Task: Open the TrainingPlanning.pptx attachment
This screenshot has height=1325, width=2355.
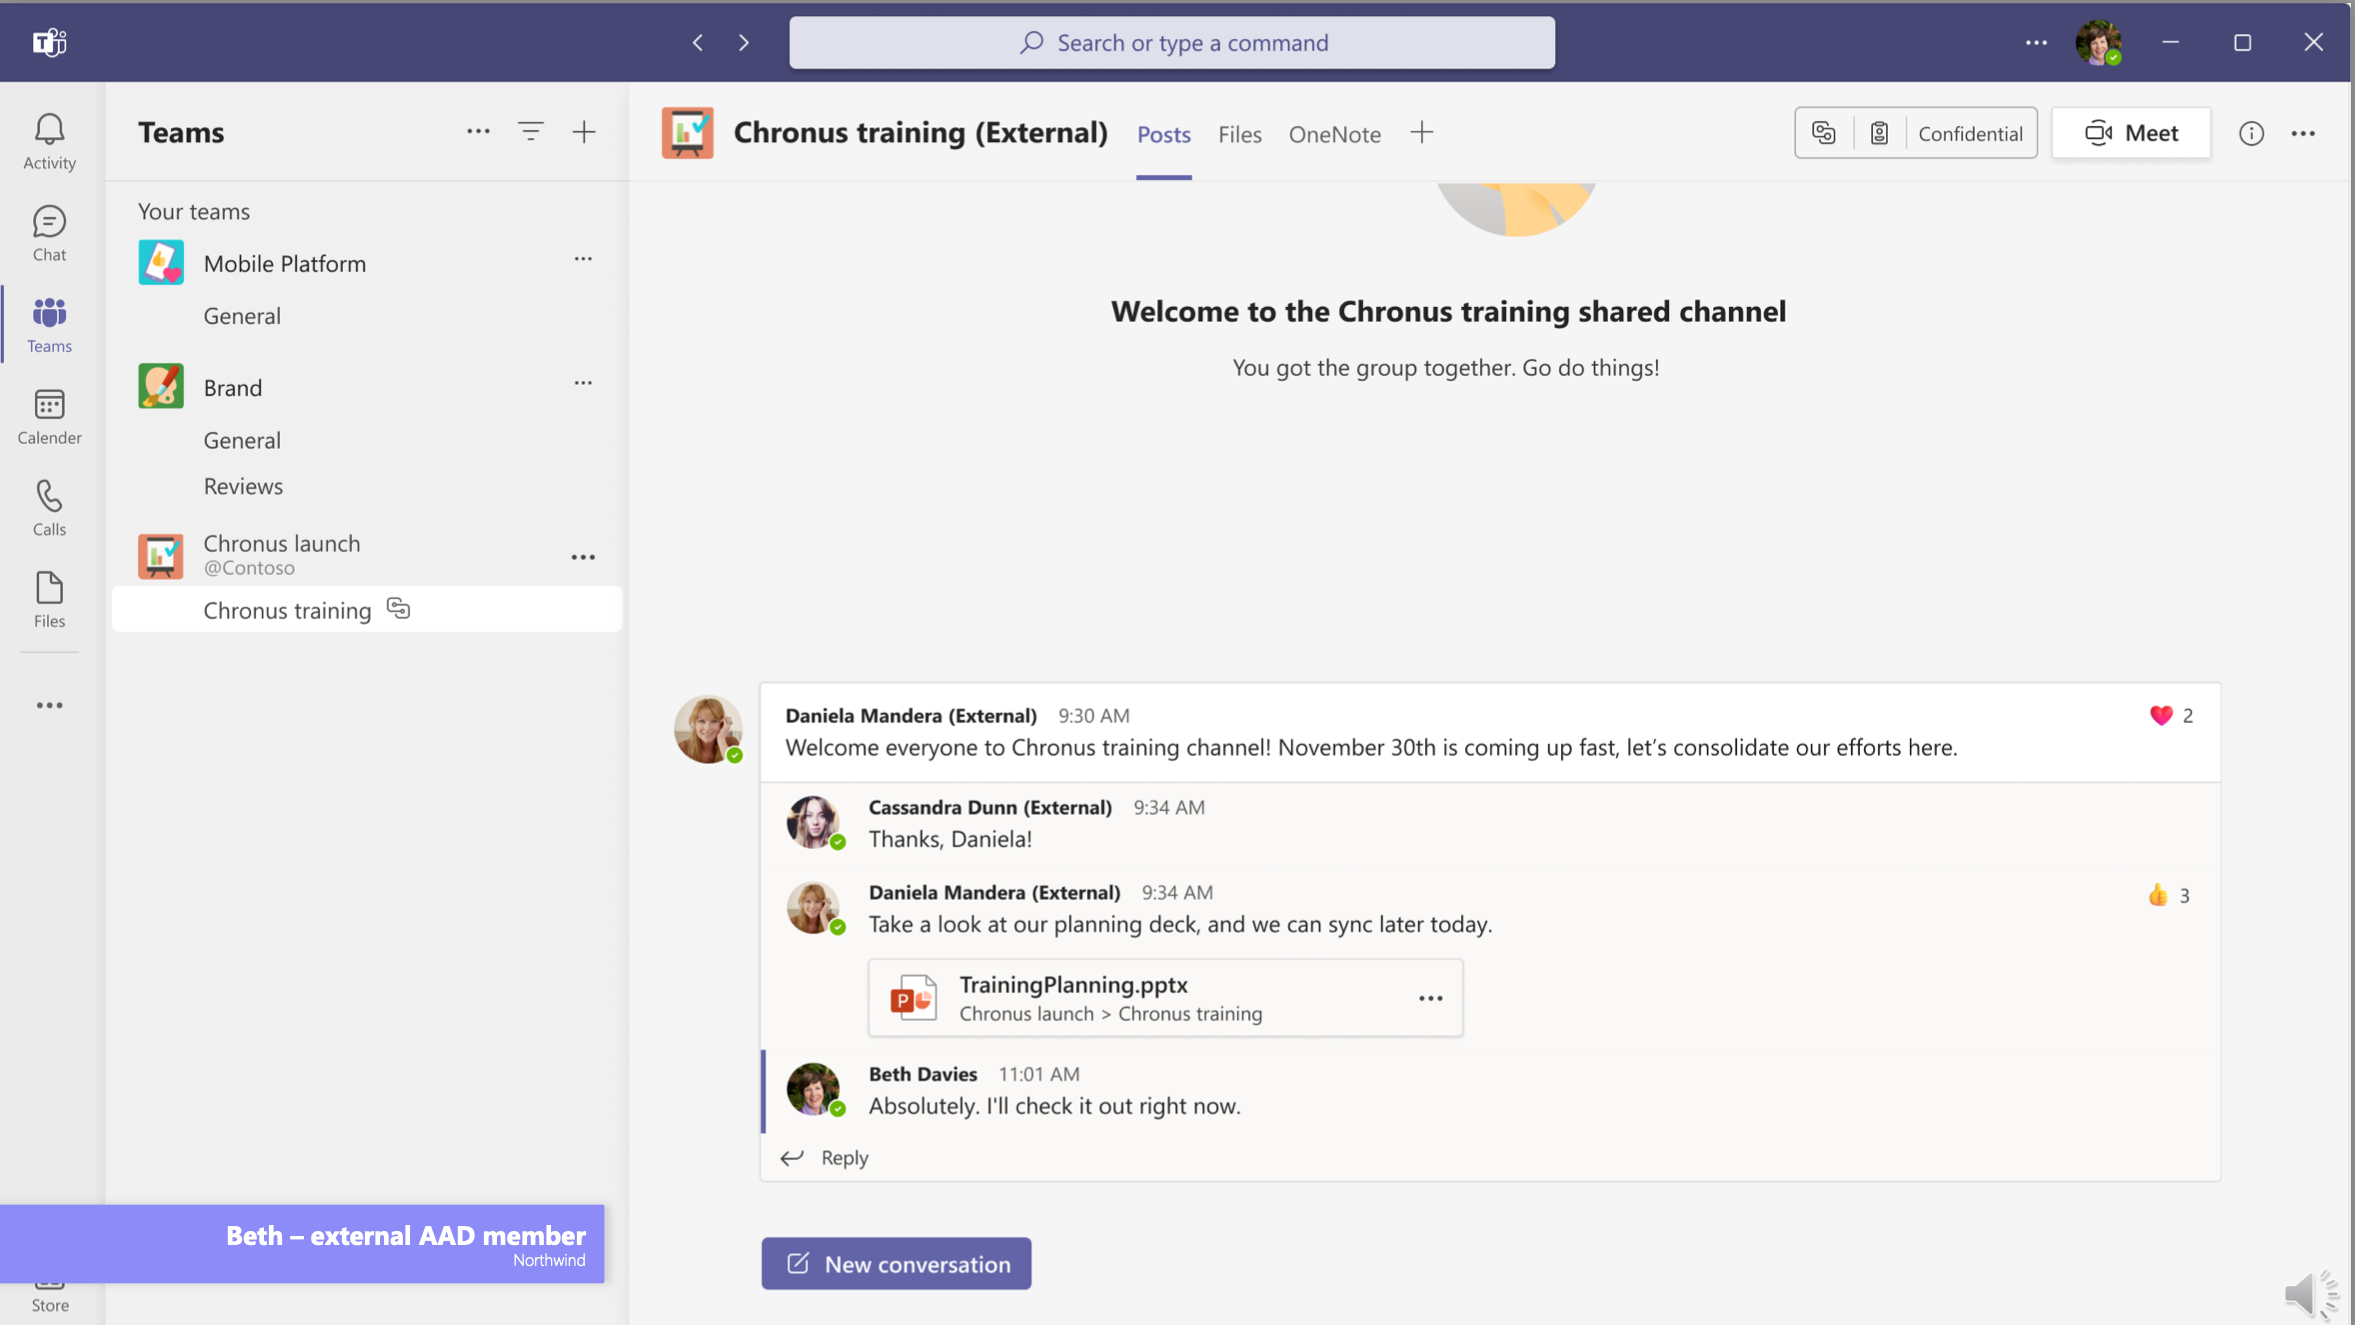Action: click(x=1165, y=997)
